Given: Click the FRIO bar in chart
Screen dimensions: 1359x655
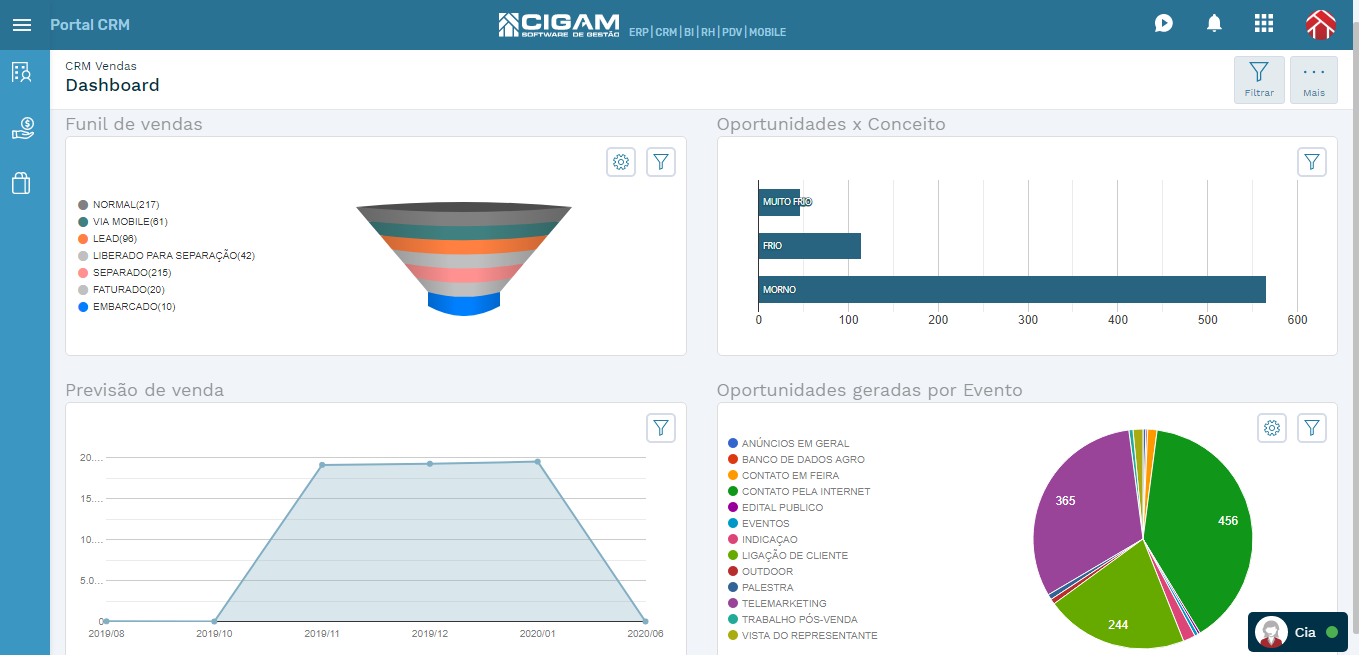Looking at the screenshot, I should coord(809,245).
